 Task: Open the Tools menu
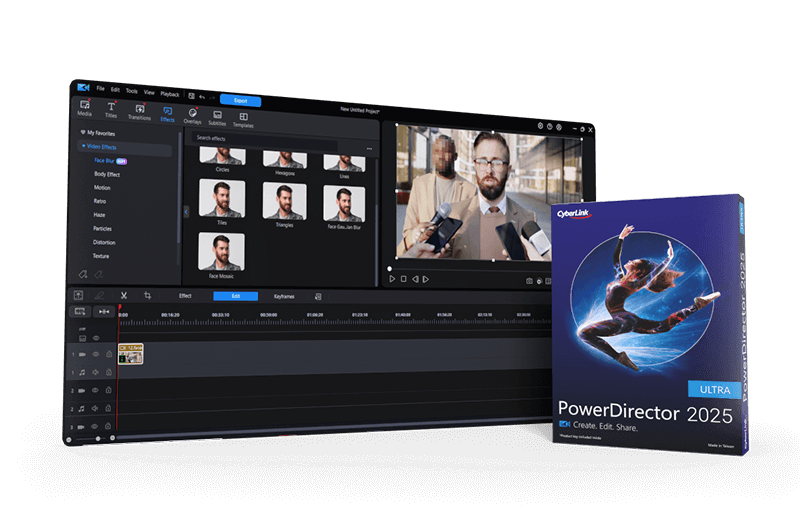[132, 91]
